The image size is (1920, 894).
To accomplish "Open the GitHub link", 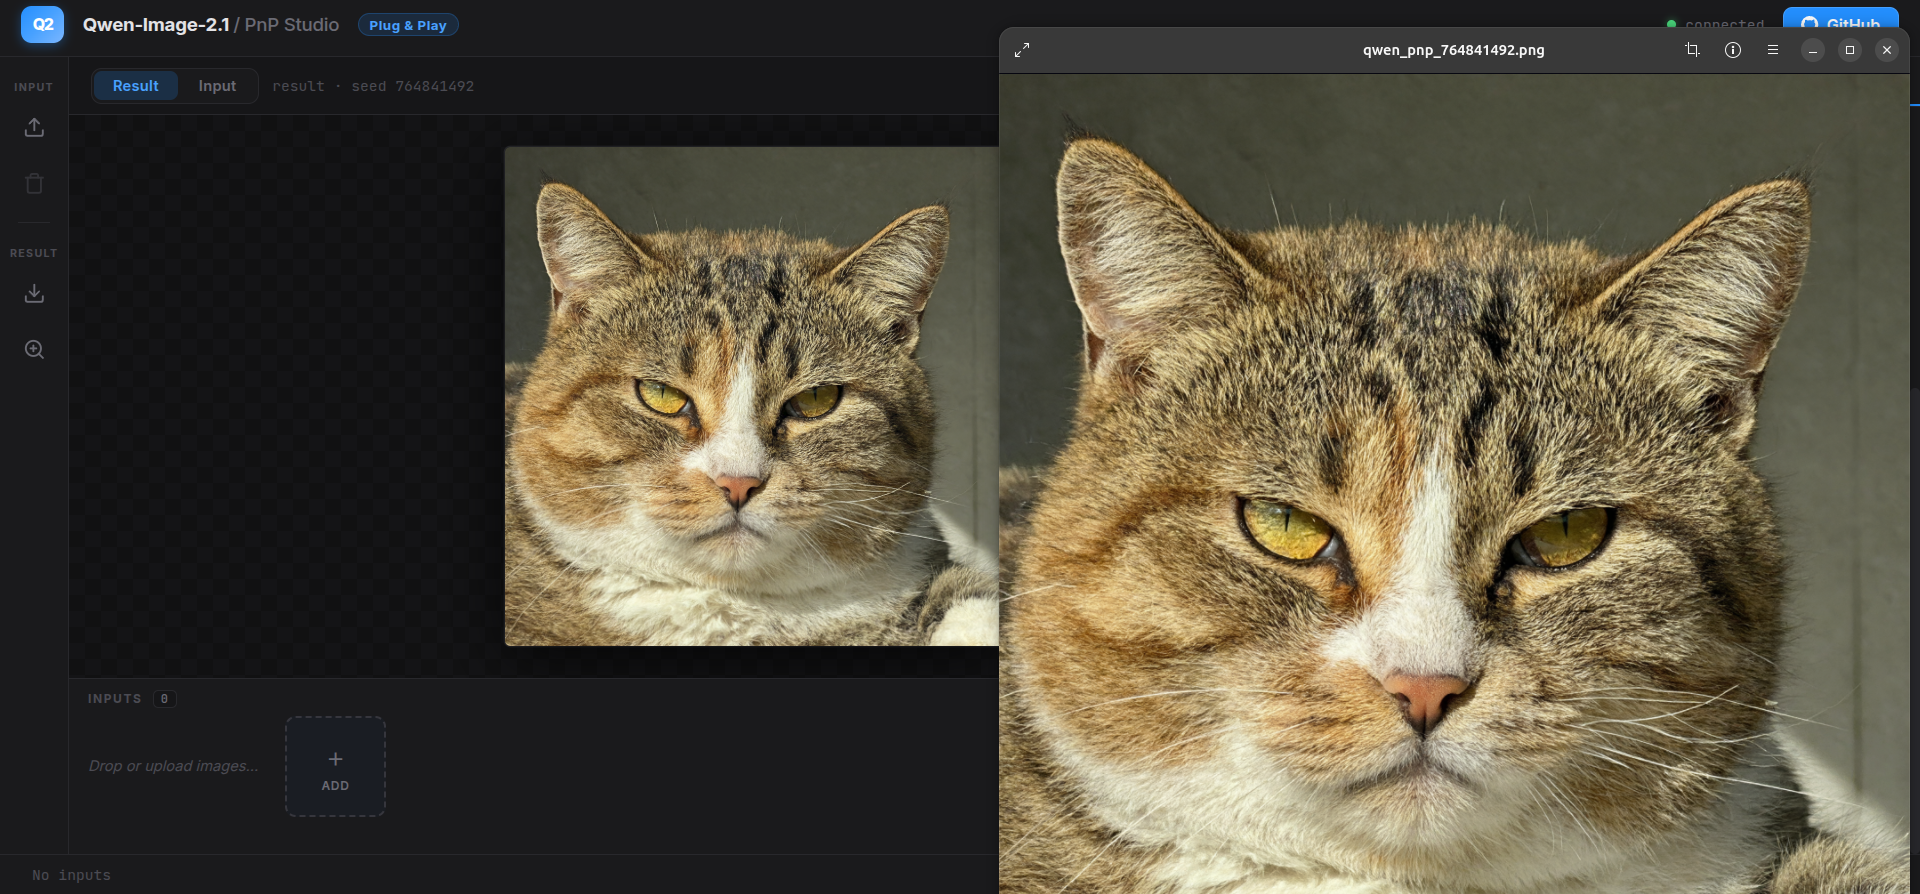I will click(1840, 19).
